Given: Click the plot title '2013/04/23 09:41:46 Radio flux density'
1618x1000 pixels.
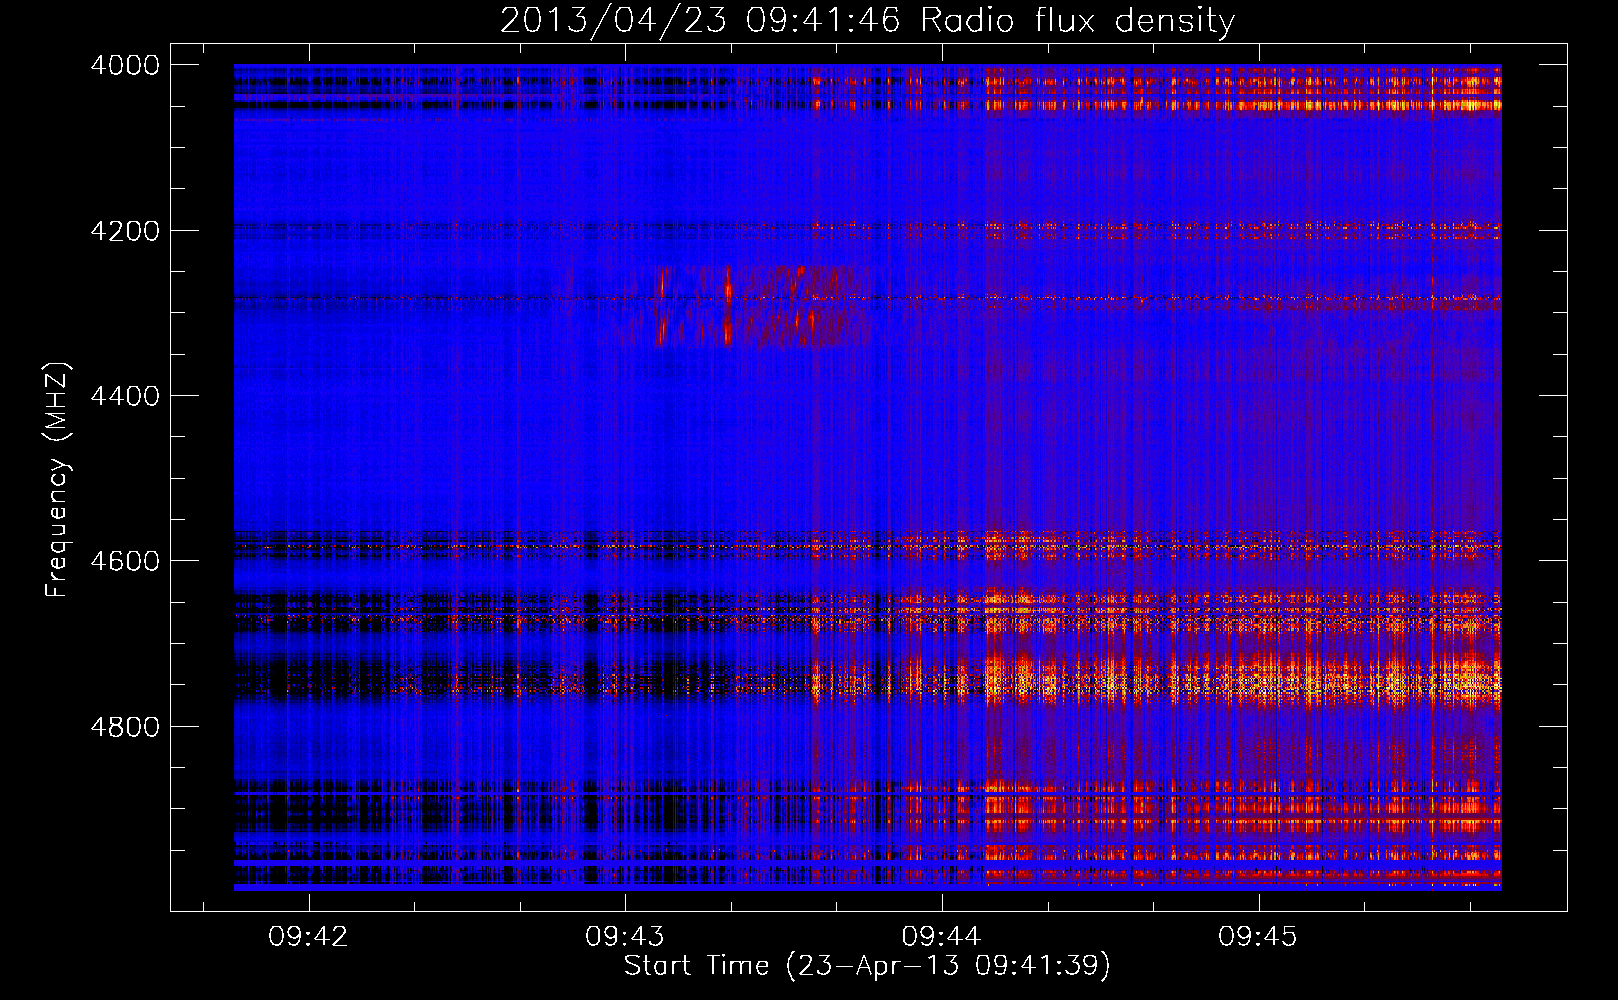Looking at the screenshot, I should click(867, 21).
